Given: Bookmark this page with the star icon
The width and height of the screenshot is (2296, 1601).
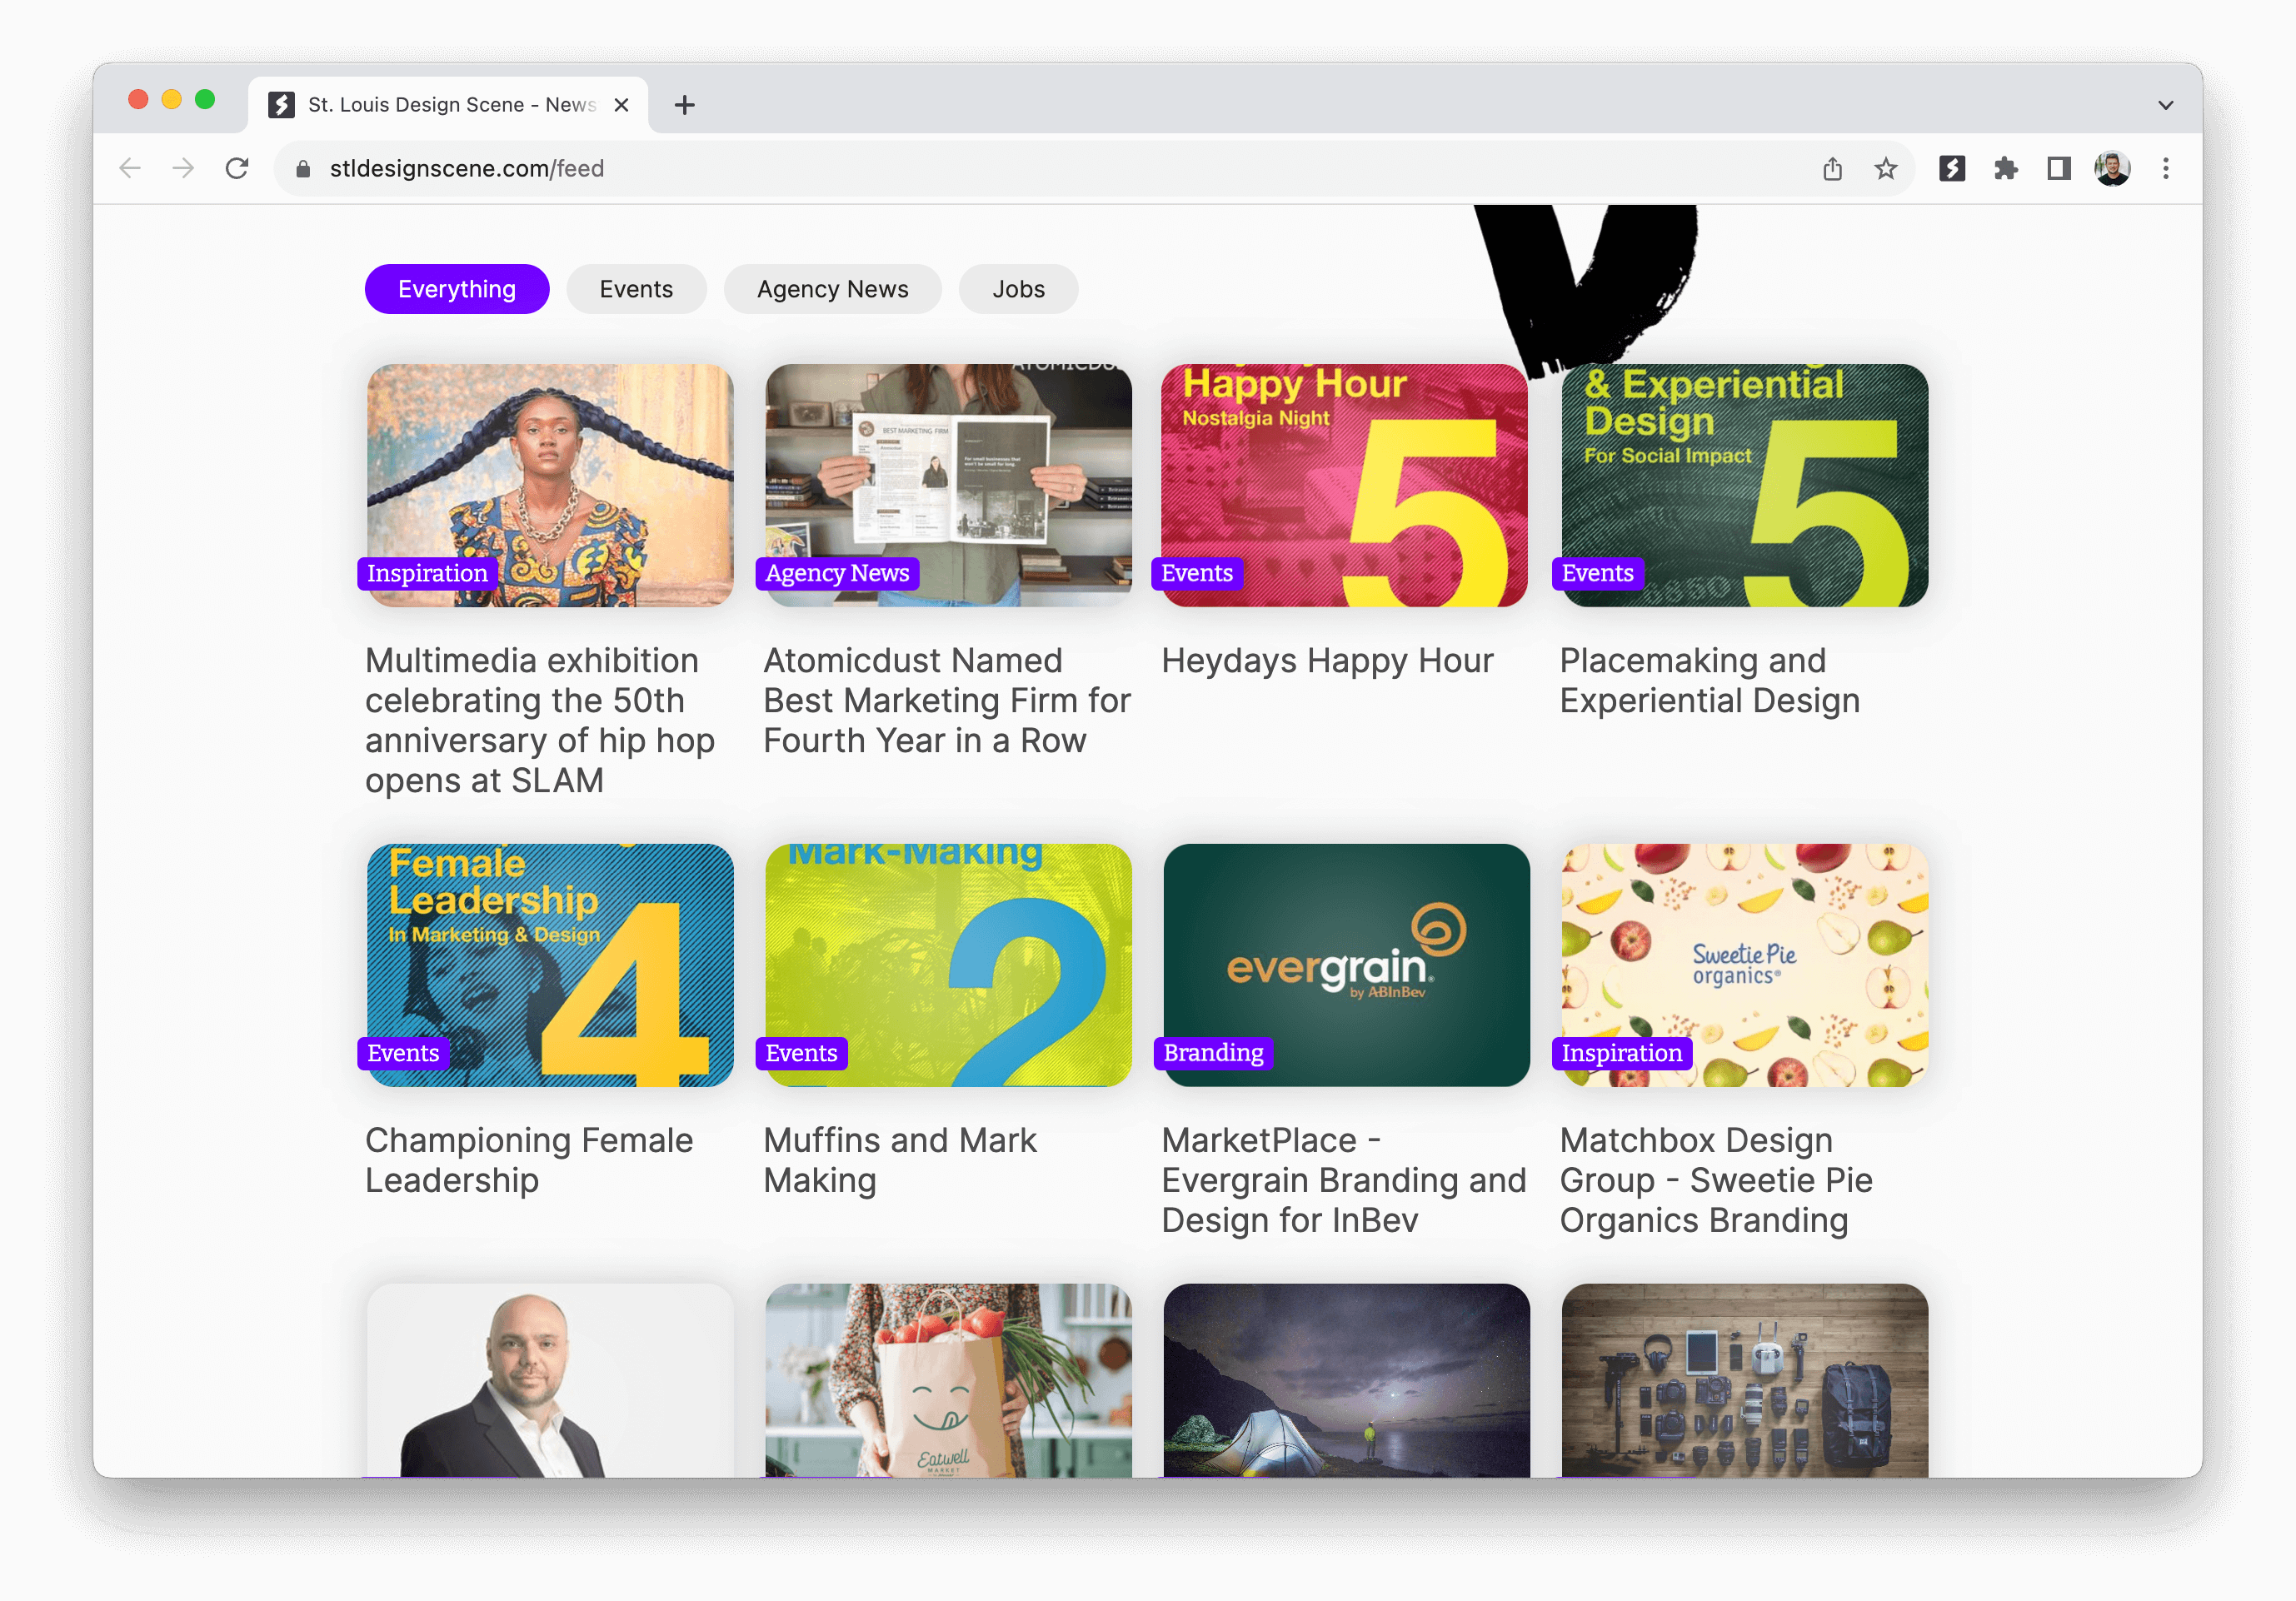Looking at the screenshot, I should click(1885, 168).
